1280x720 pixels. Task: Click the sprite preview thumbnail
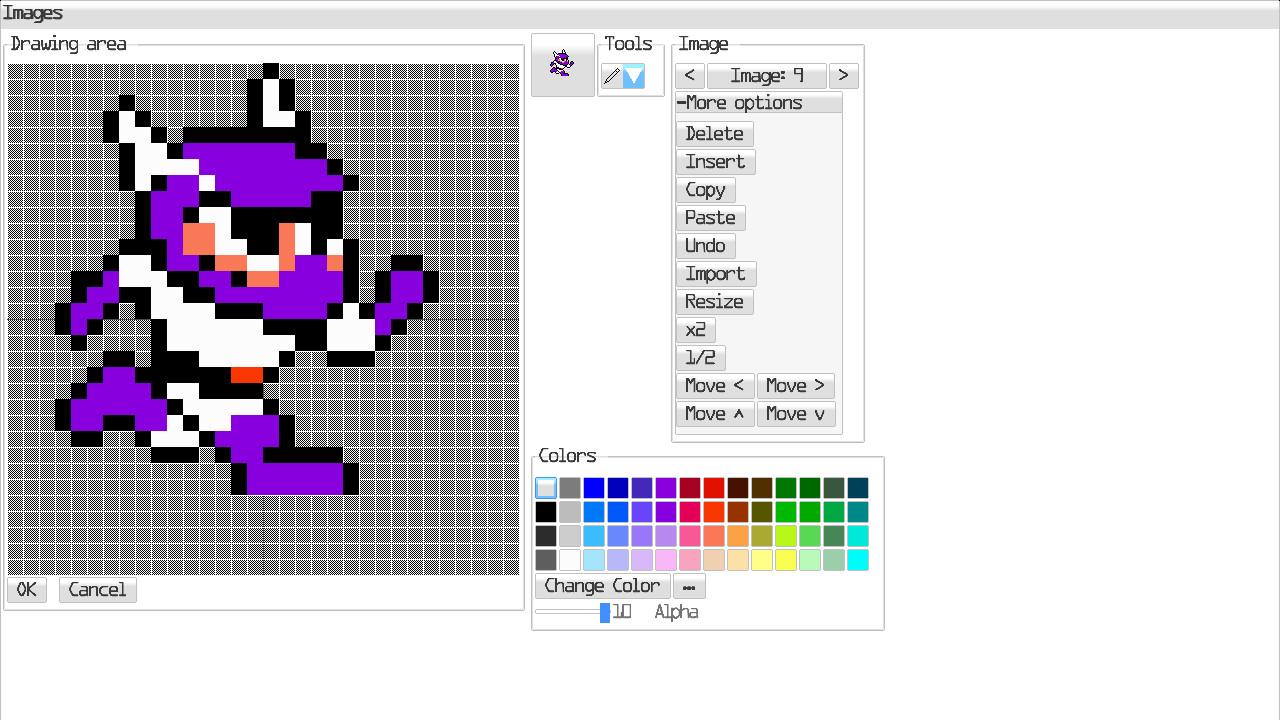562,65
